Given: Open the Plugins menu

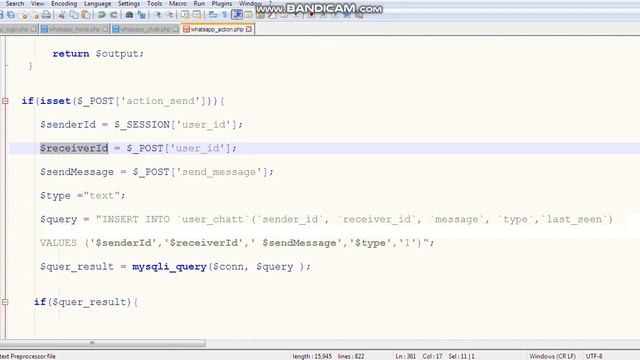Looking at the screenshot, I should 222,4.
